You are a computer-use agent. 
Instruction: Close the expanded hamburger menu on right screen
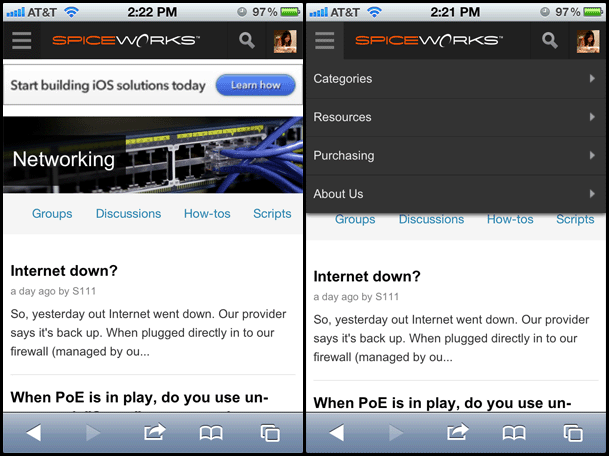[325, 40]
